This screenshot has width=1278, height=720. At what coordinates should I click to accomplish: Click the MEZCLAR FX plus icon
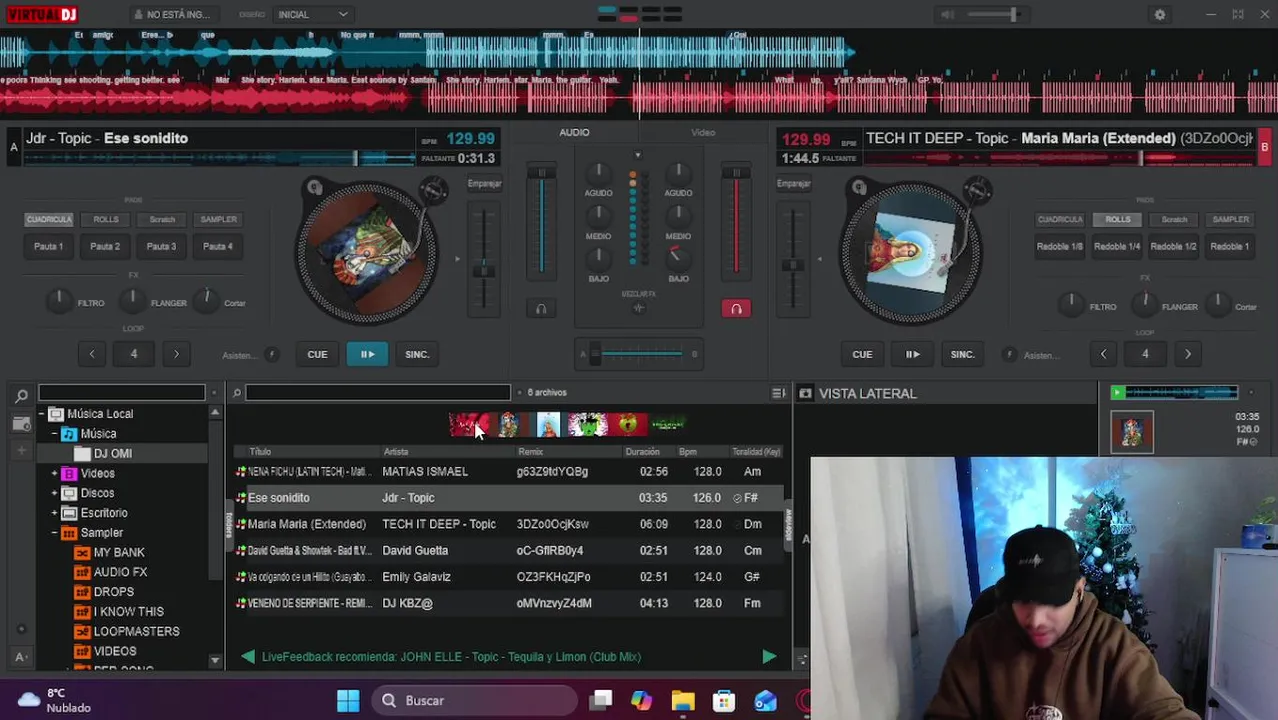[x=639, y=308]
